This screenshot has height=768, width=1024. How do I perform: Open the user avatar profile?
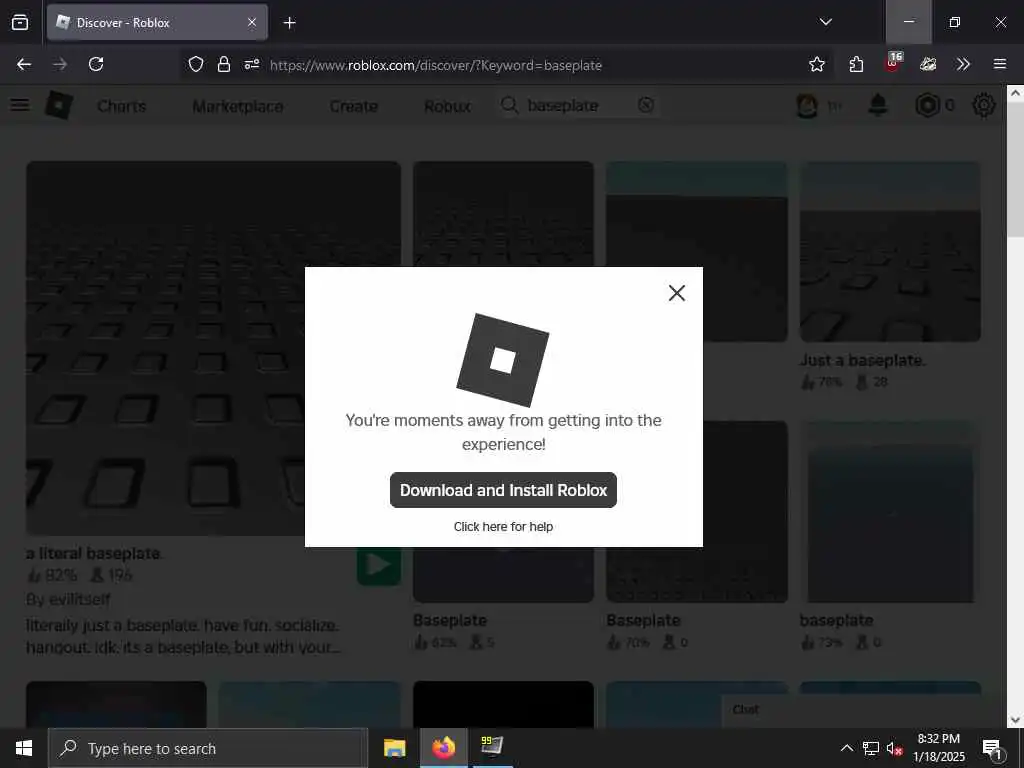coord(807,105)
